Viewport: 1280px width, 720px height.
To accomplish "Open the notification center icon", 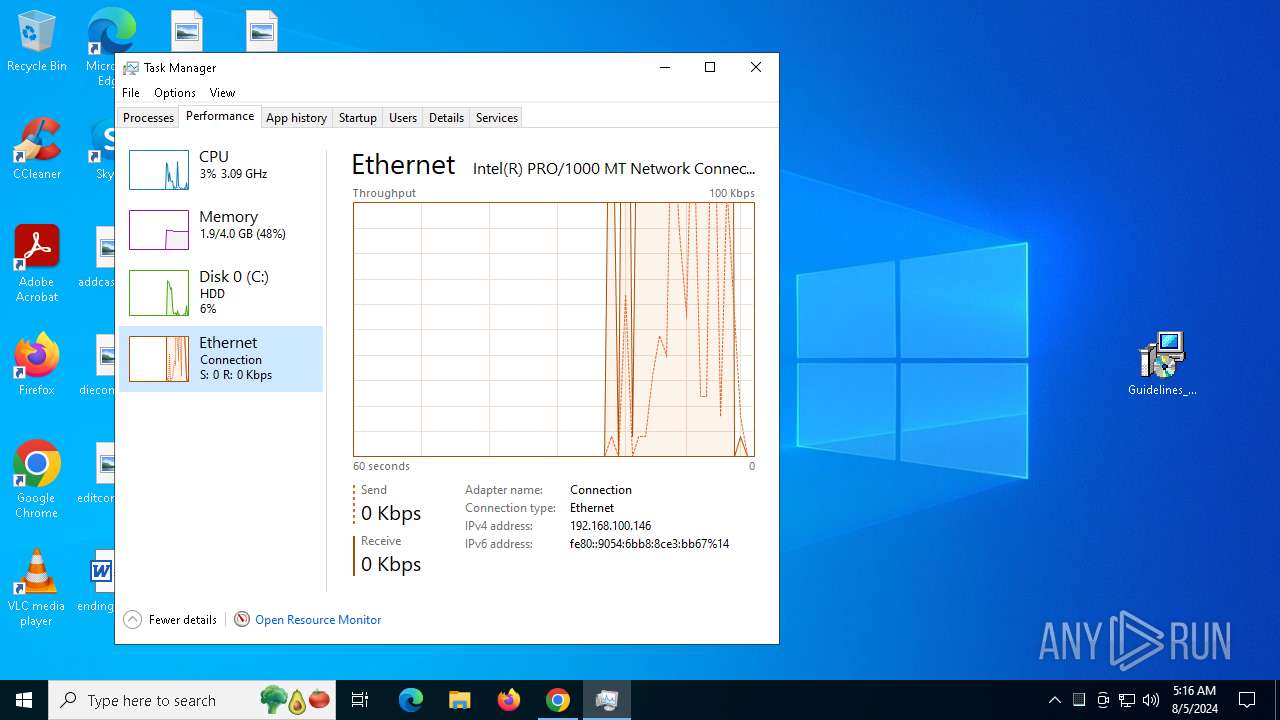I will pyautogui.click(x=1247, y=700).
